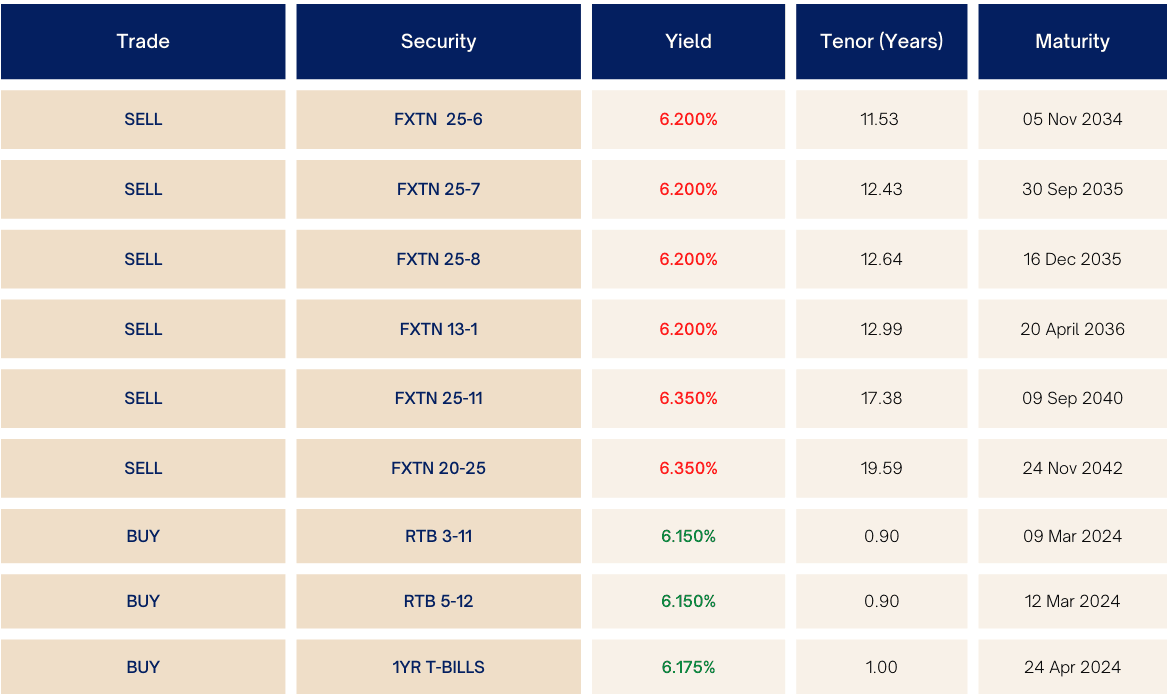Click the Yield column header

(x=688, y=42)
